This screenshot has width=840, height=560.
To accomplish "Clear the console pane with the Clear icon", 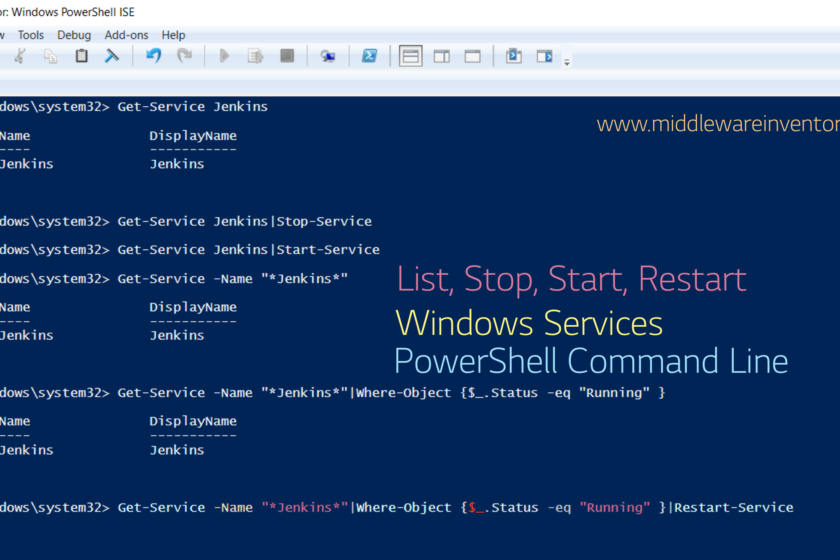I will 111,56.
